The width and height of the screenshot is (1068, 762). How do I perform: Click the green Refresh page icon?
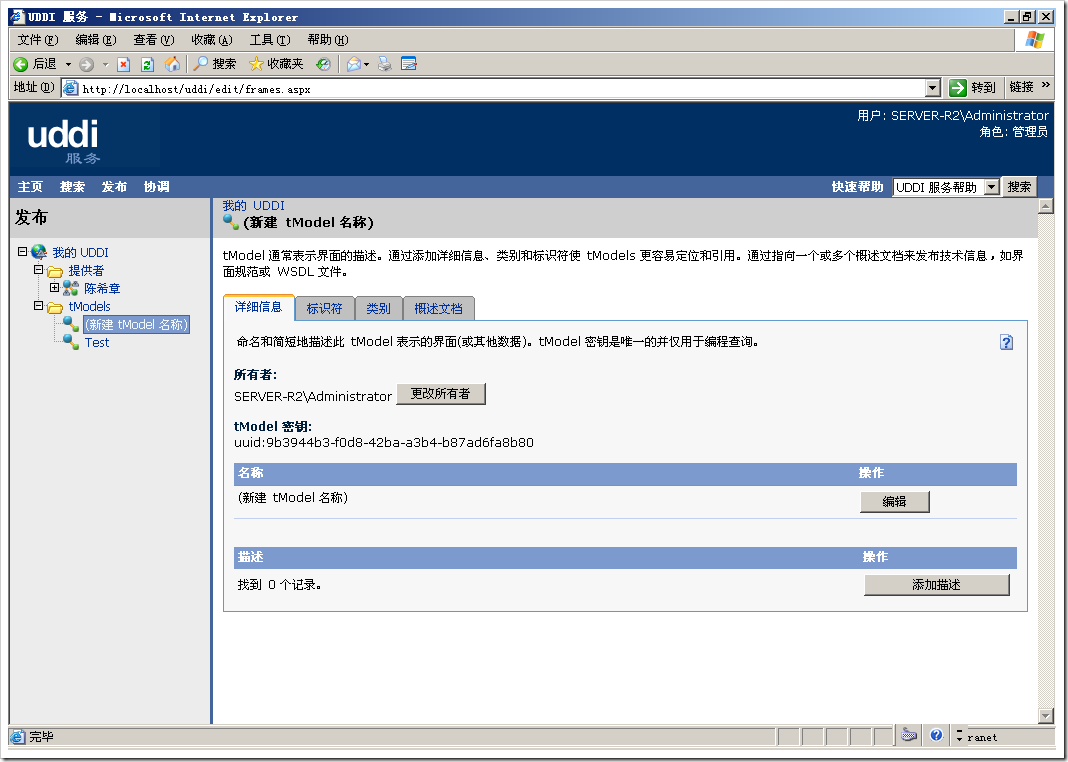[147, 65]
